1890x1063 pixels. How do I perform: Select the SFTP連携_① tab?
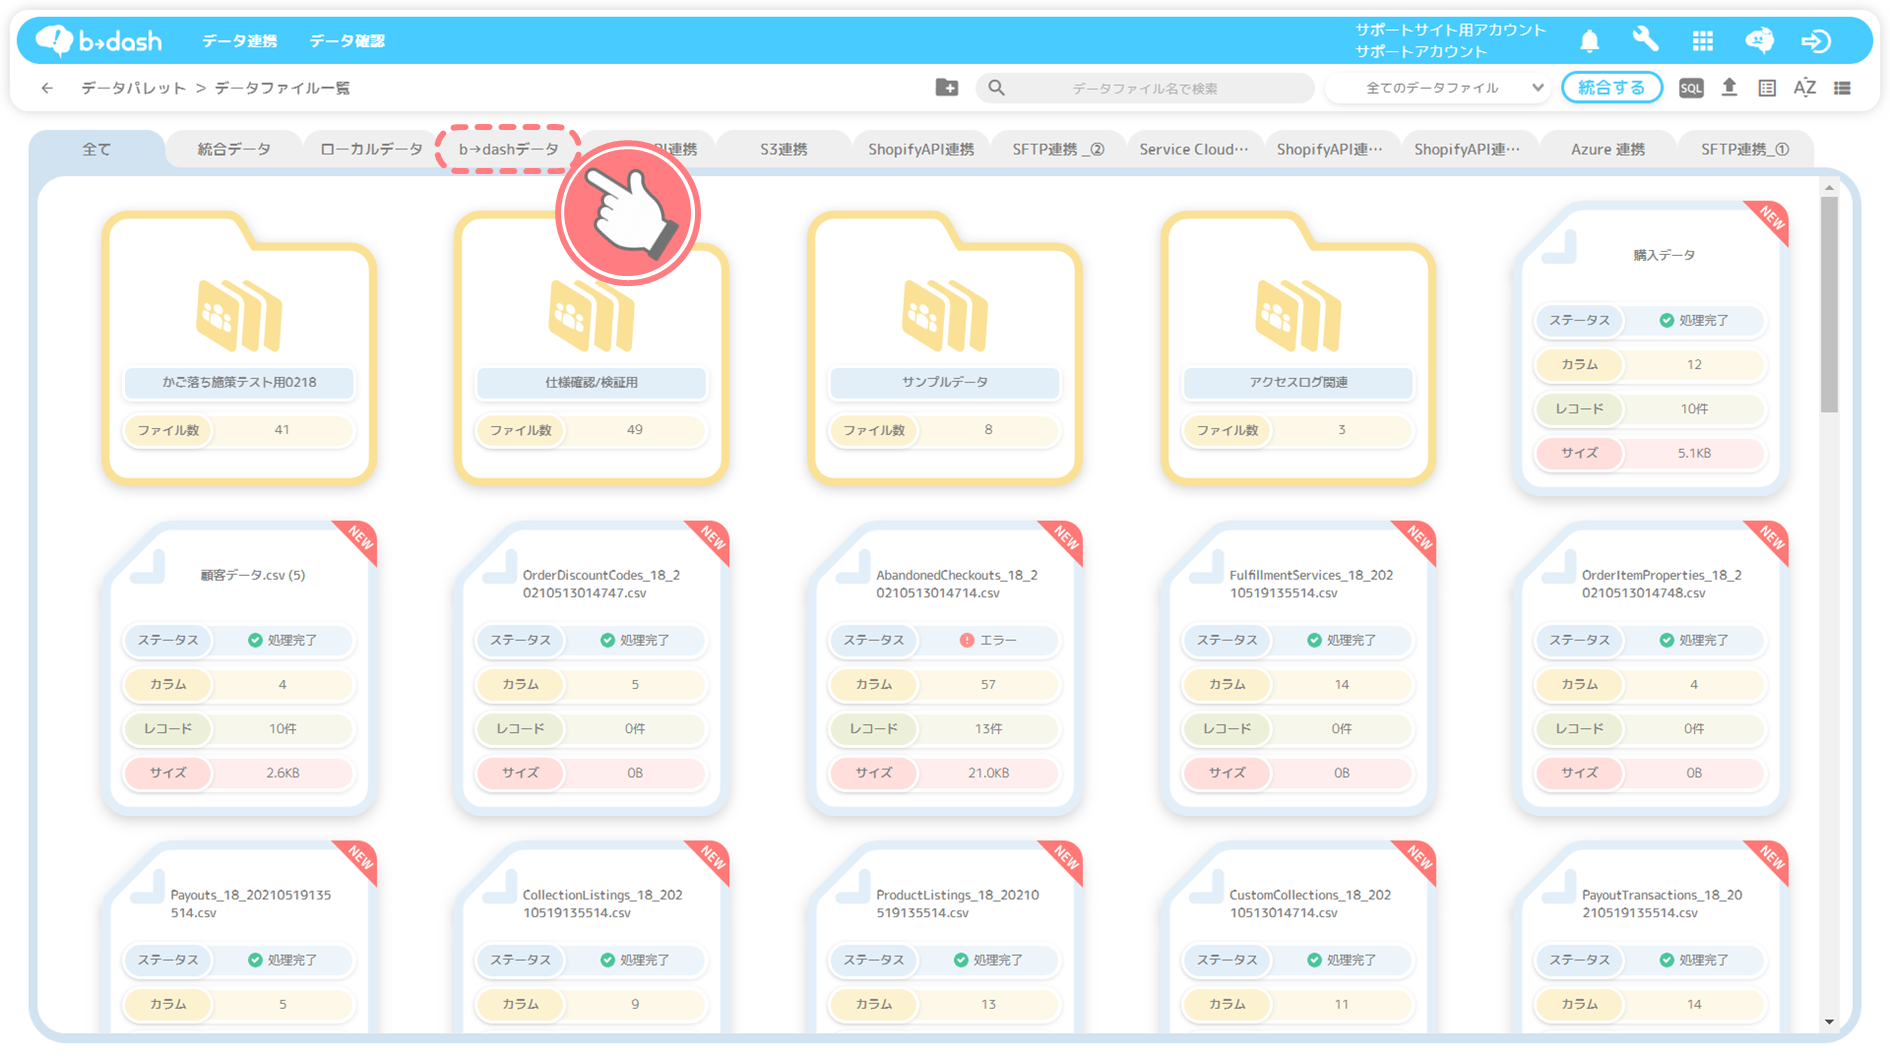pos(1744,149)
